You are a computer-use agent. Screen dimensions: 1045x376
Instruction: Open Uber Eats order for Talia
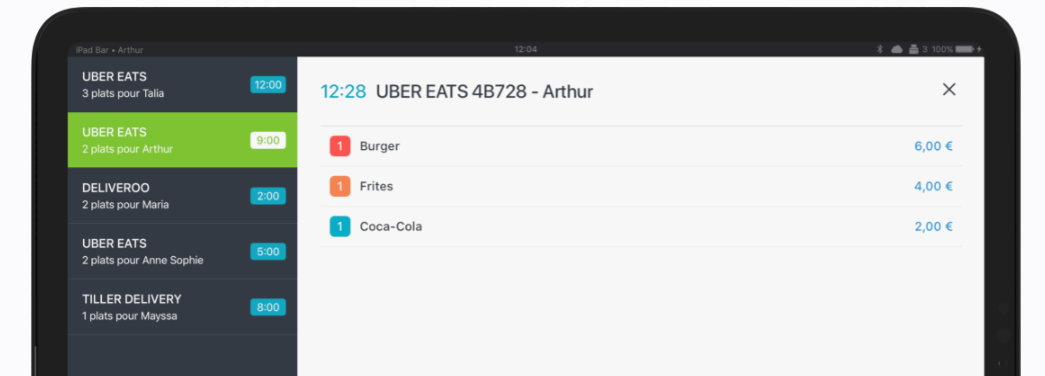pyautogui.click(x=183, y=85)
